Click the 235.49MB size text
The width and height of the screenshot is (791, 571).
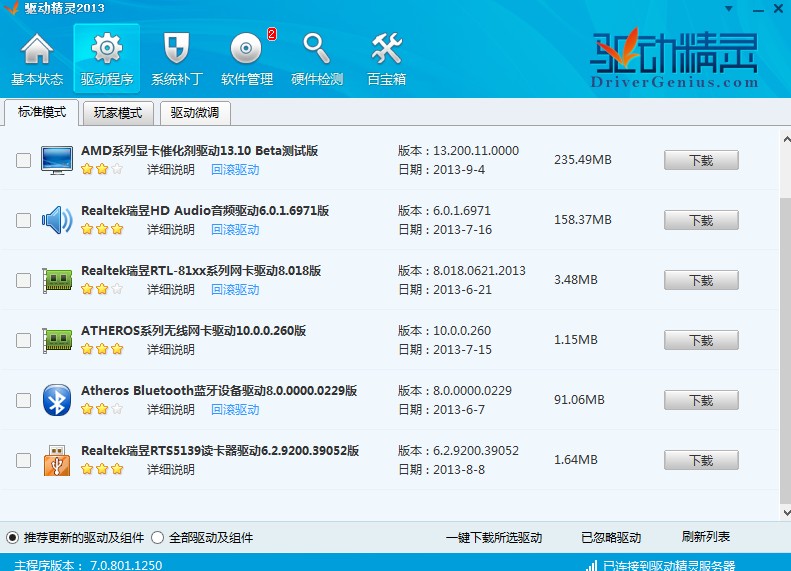[583, 160]
